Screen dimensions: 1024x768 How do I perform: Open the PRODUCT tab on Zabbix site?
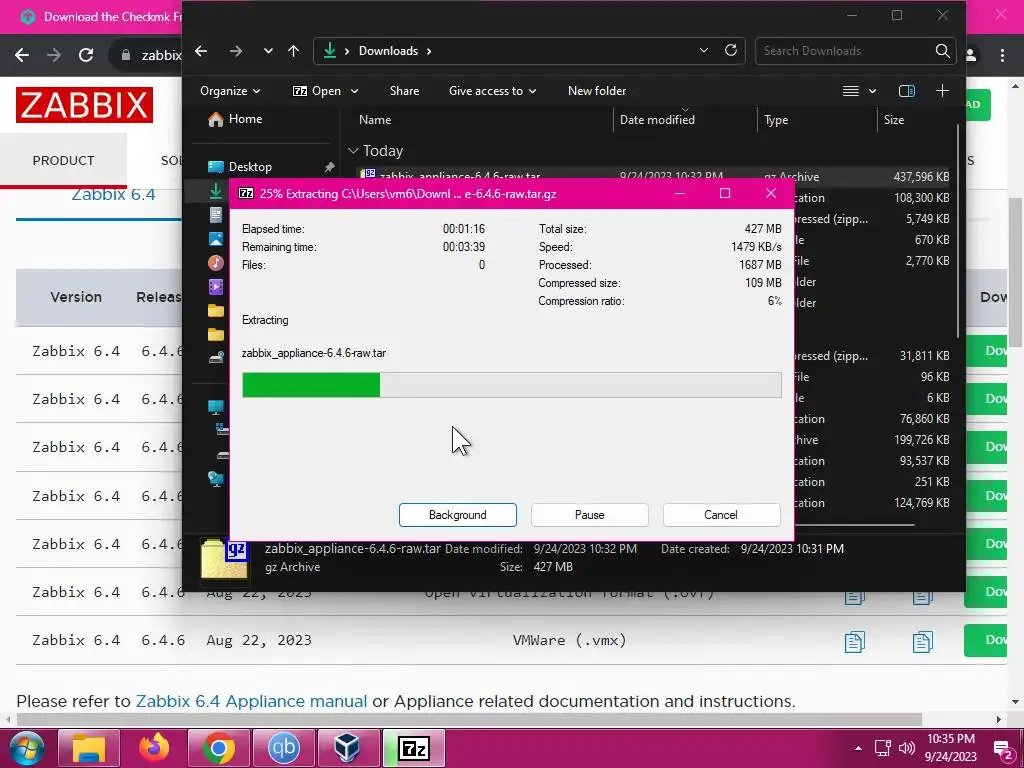pos(63,161)
